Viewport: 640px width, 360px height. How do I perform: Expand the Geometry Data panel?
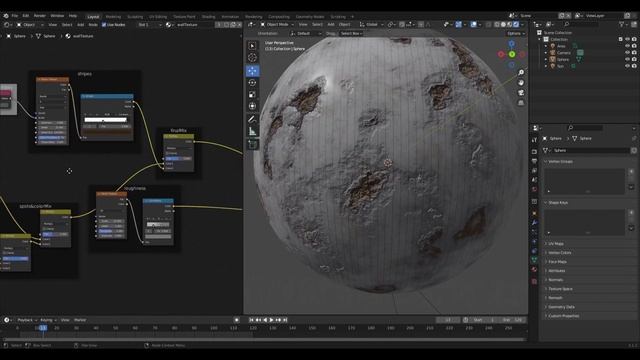[x=561, y=307]
